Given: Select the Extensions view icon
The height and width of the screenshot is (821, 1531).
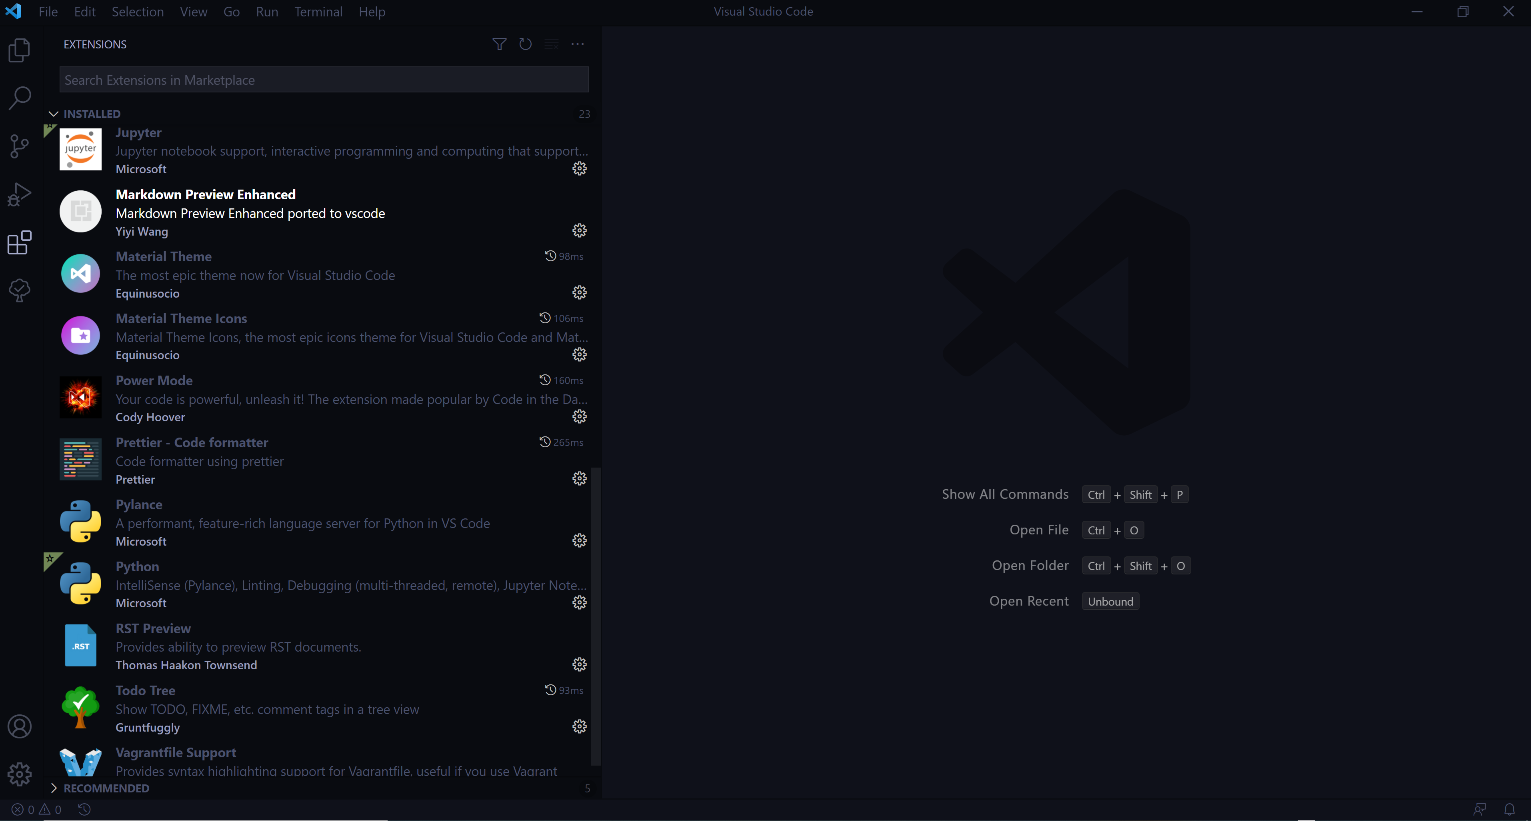Looking at the screenshot, I should (19, 242).
